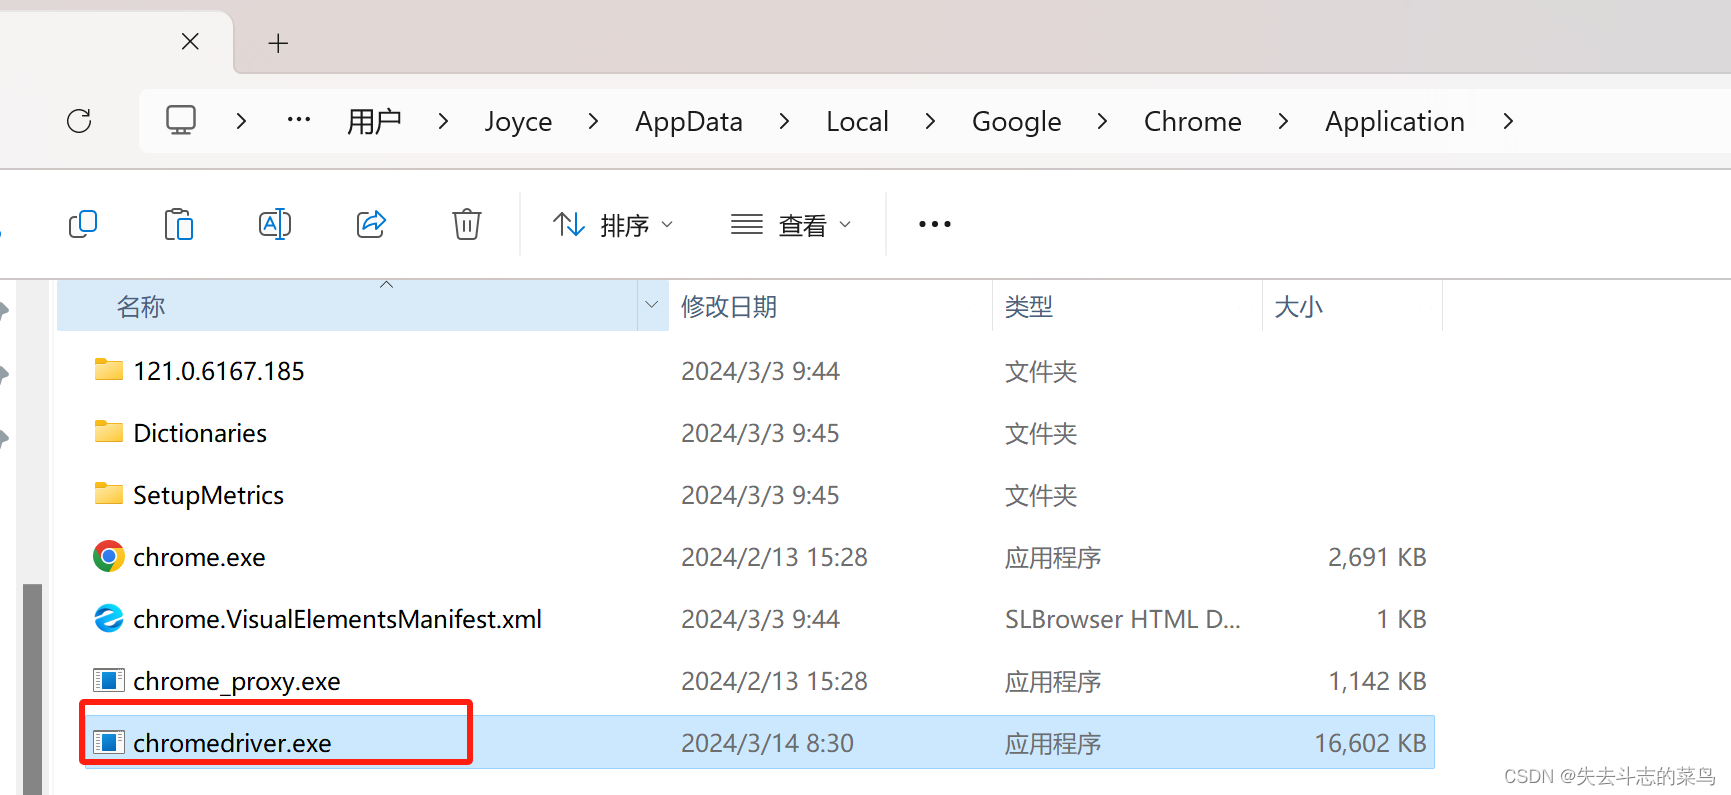Screen dimensions: 1731x795
Task: Click the Refresh icon in the address bar
Action: 79,121
